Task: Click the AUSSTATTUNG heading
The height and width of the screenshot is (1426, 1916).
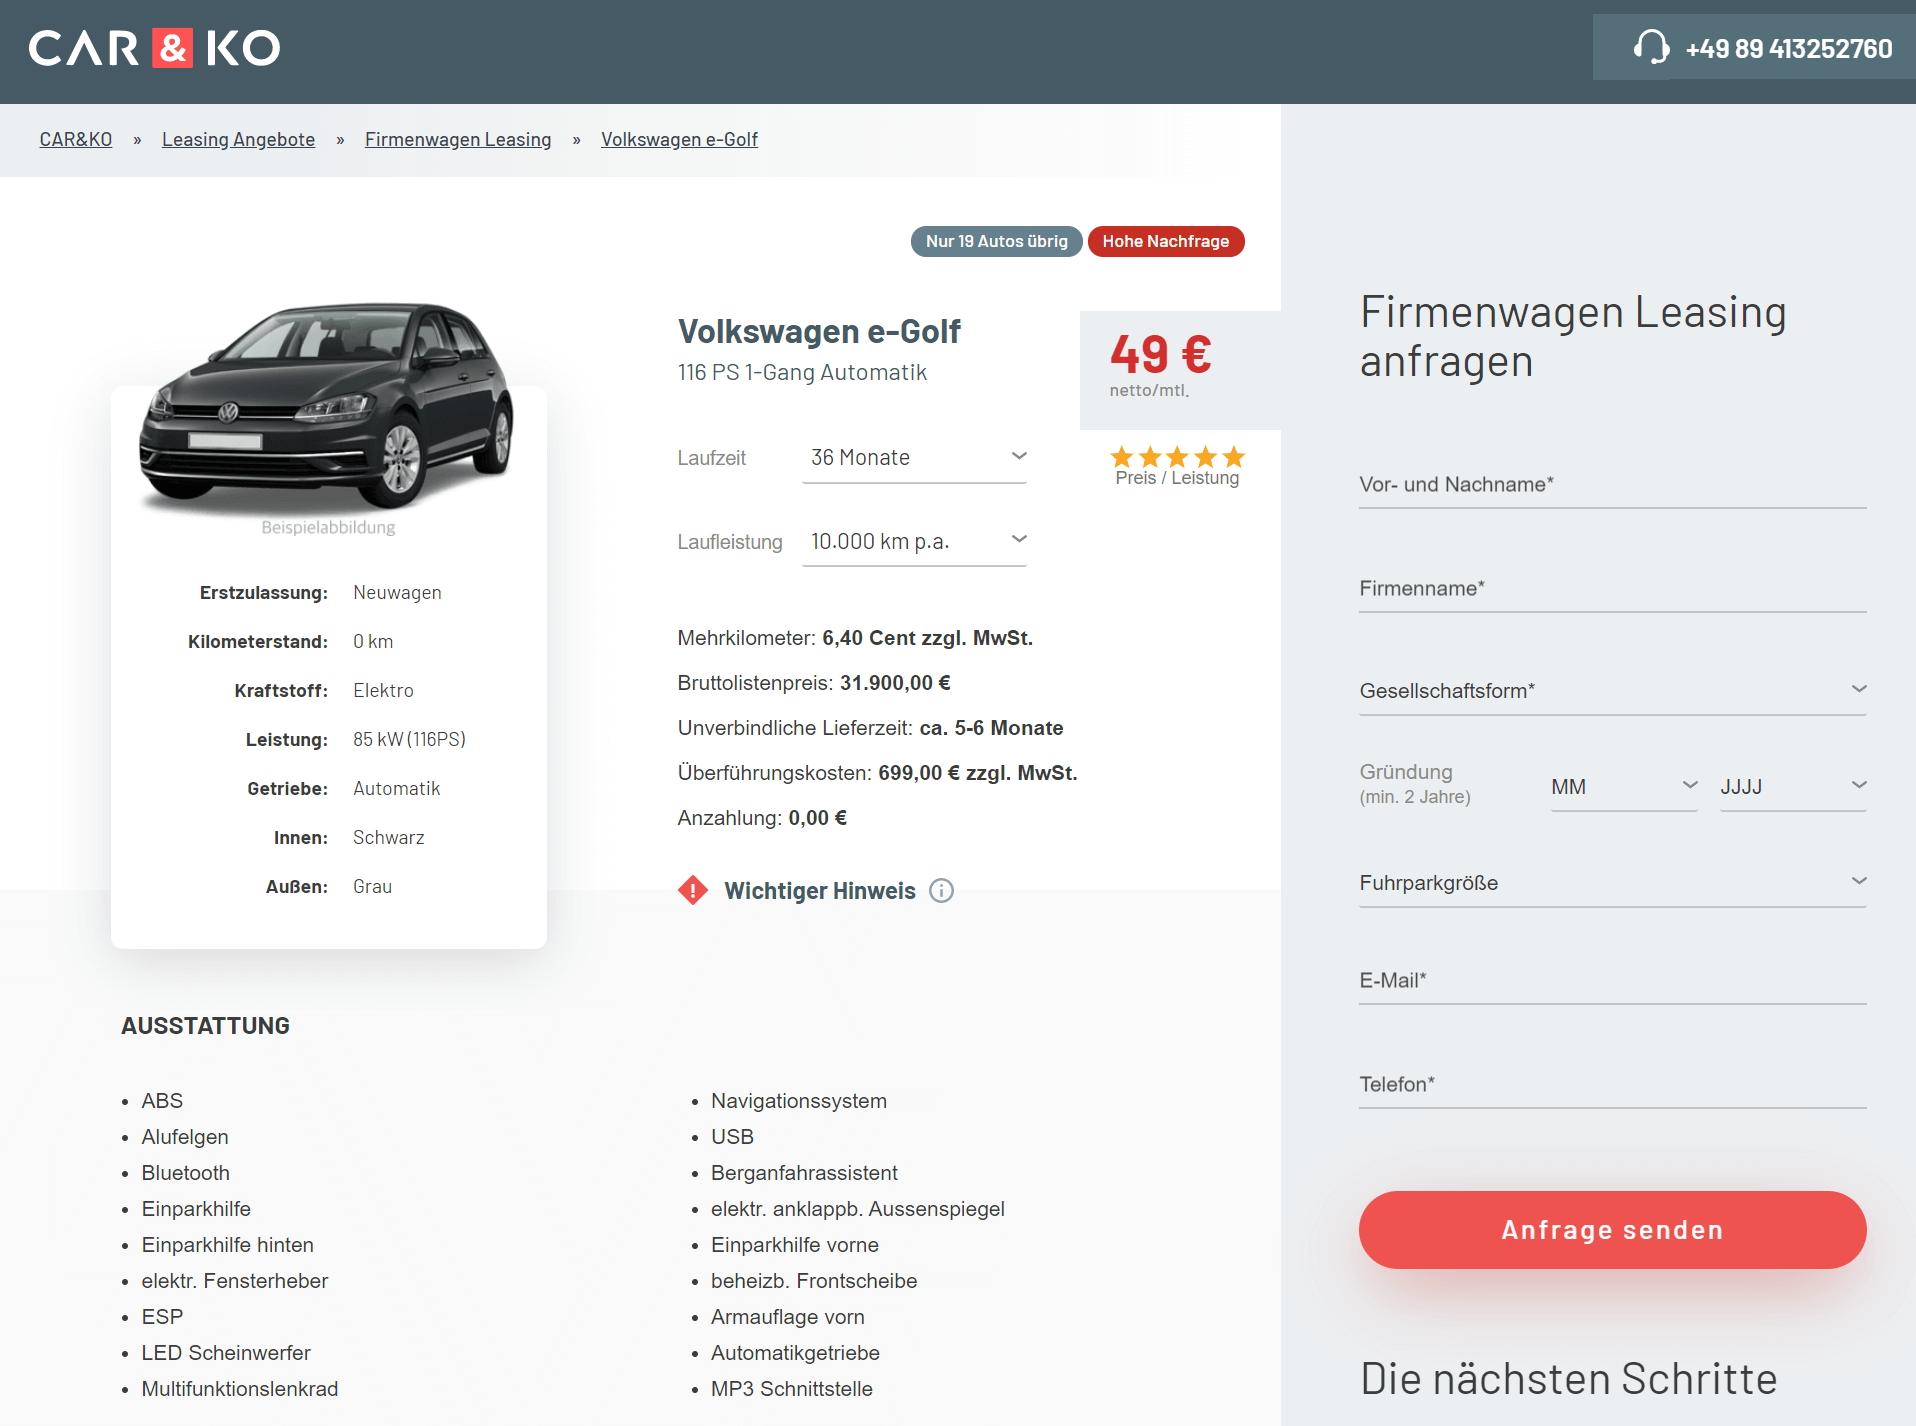Action: pos(205,1026)
